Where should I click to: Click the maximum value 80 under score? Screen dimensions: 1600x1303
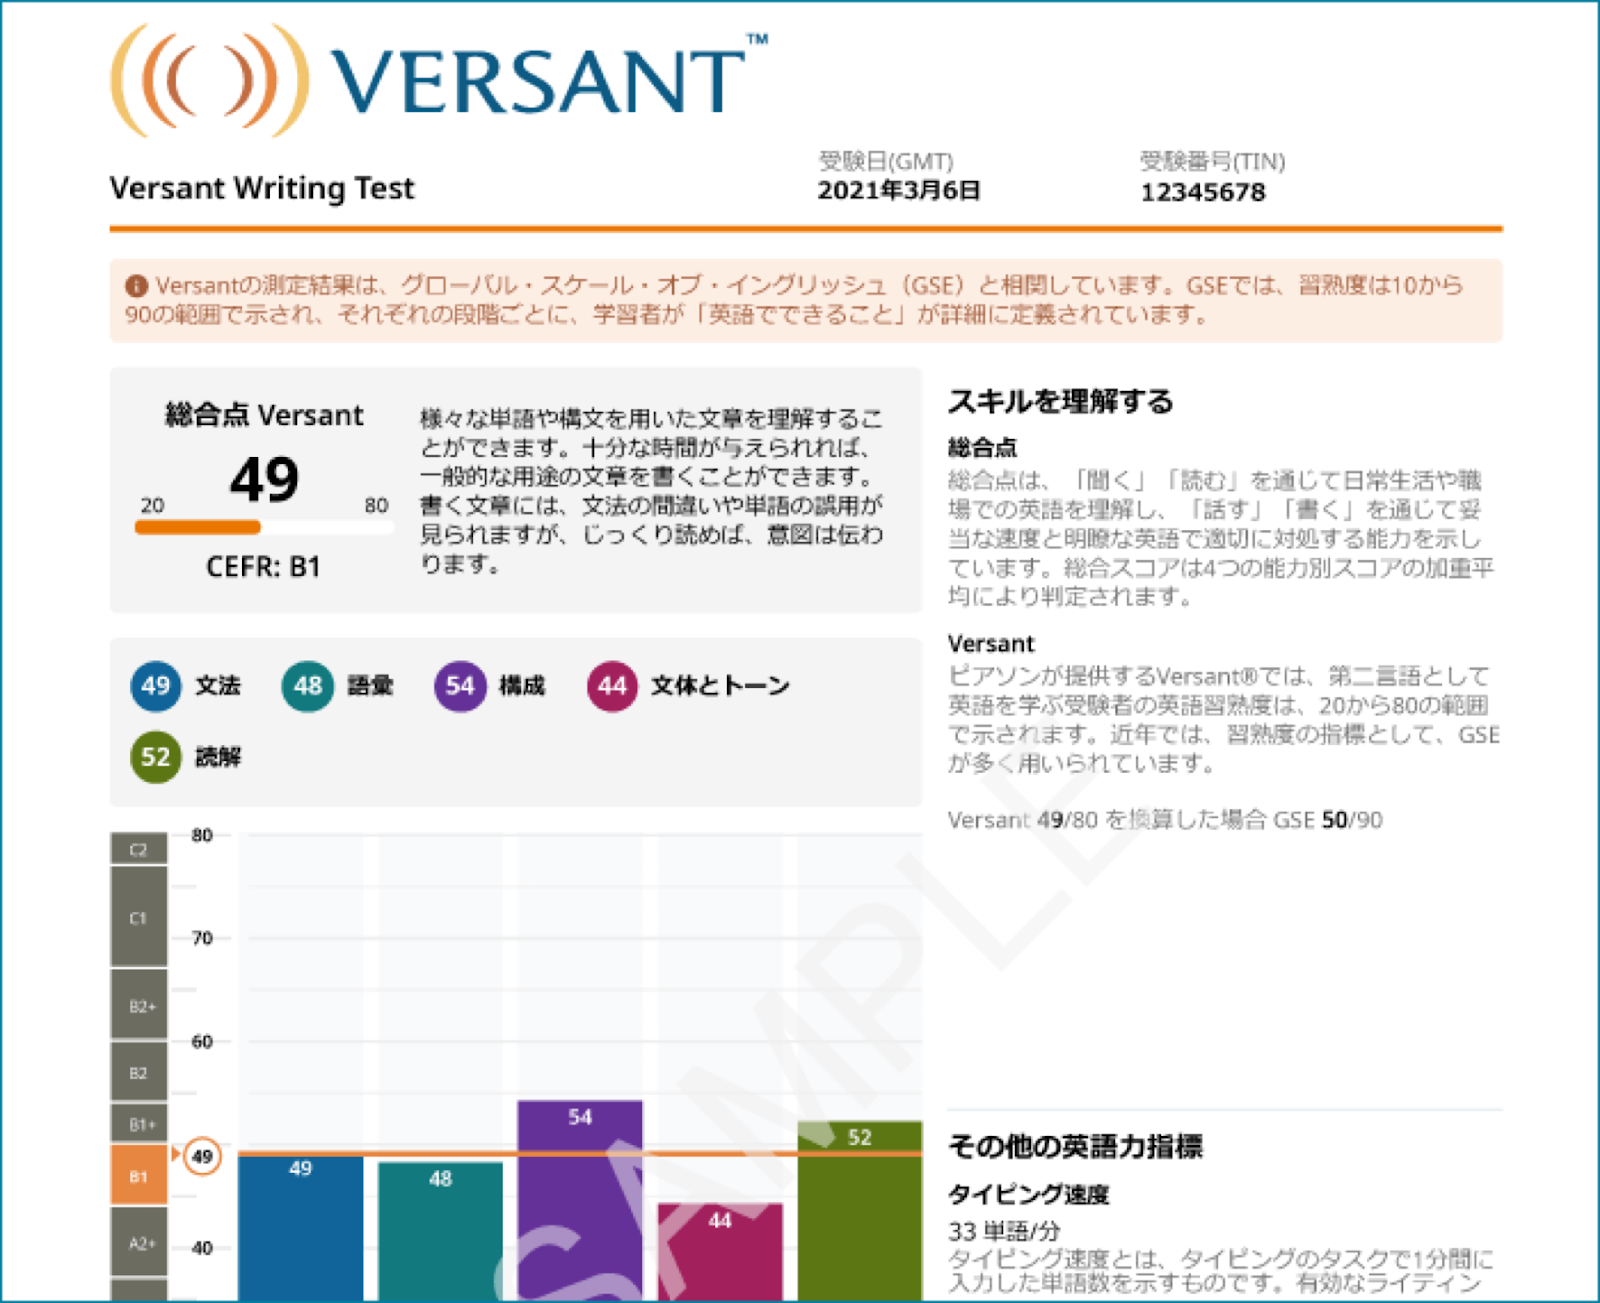coord(376,505)
